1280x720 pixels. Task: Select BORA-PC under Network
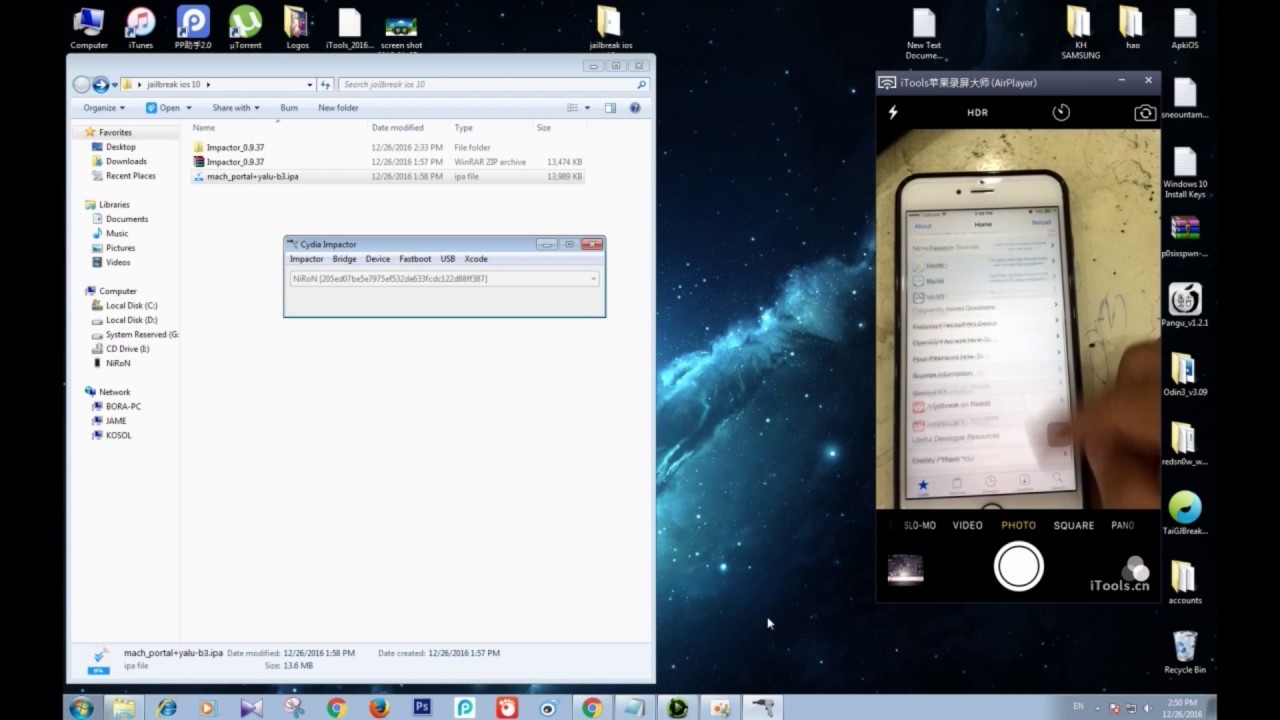coord(123,407)
